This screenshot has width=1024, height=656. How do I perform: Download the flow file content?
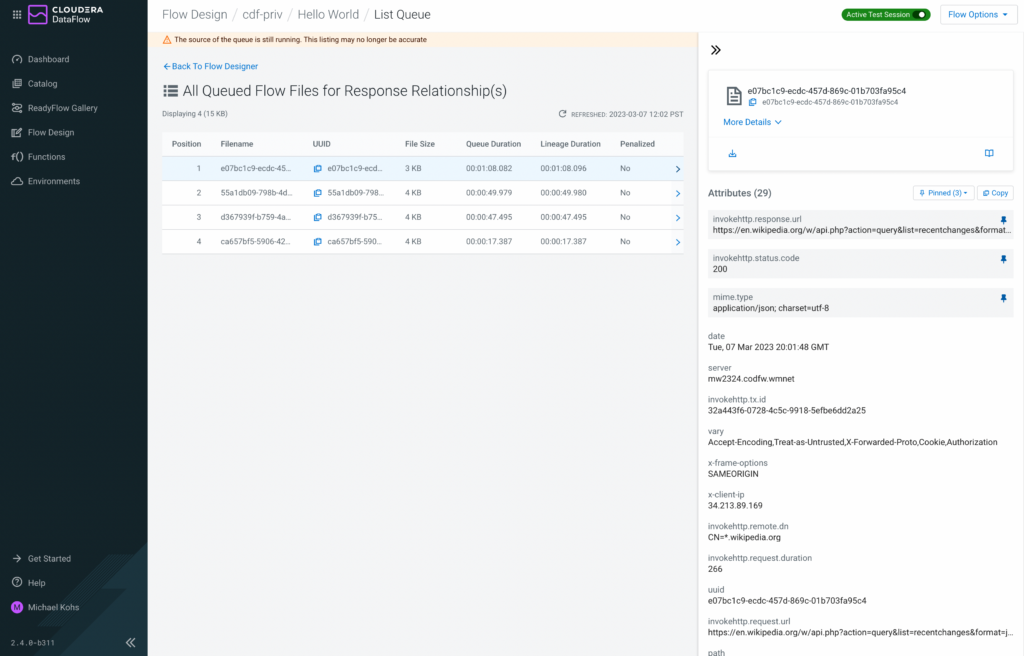(x=733, y=153)
